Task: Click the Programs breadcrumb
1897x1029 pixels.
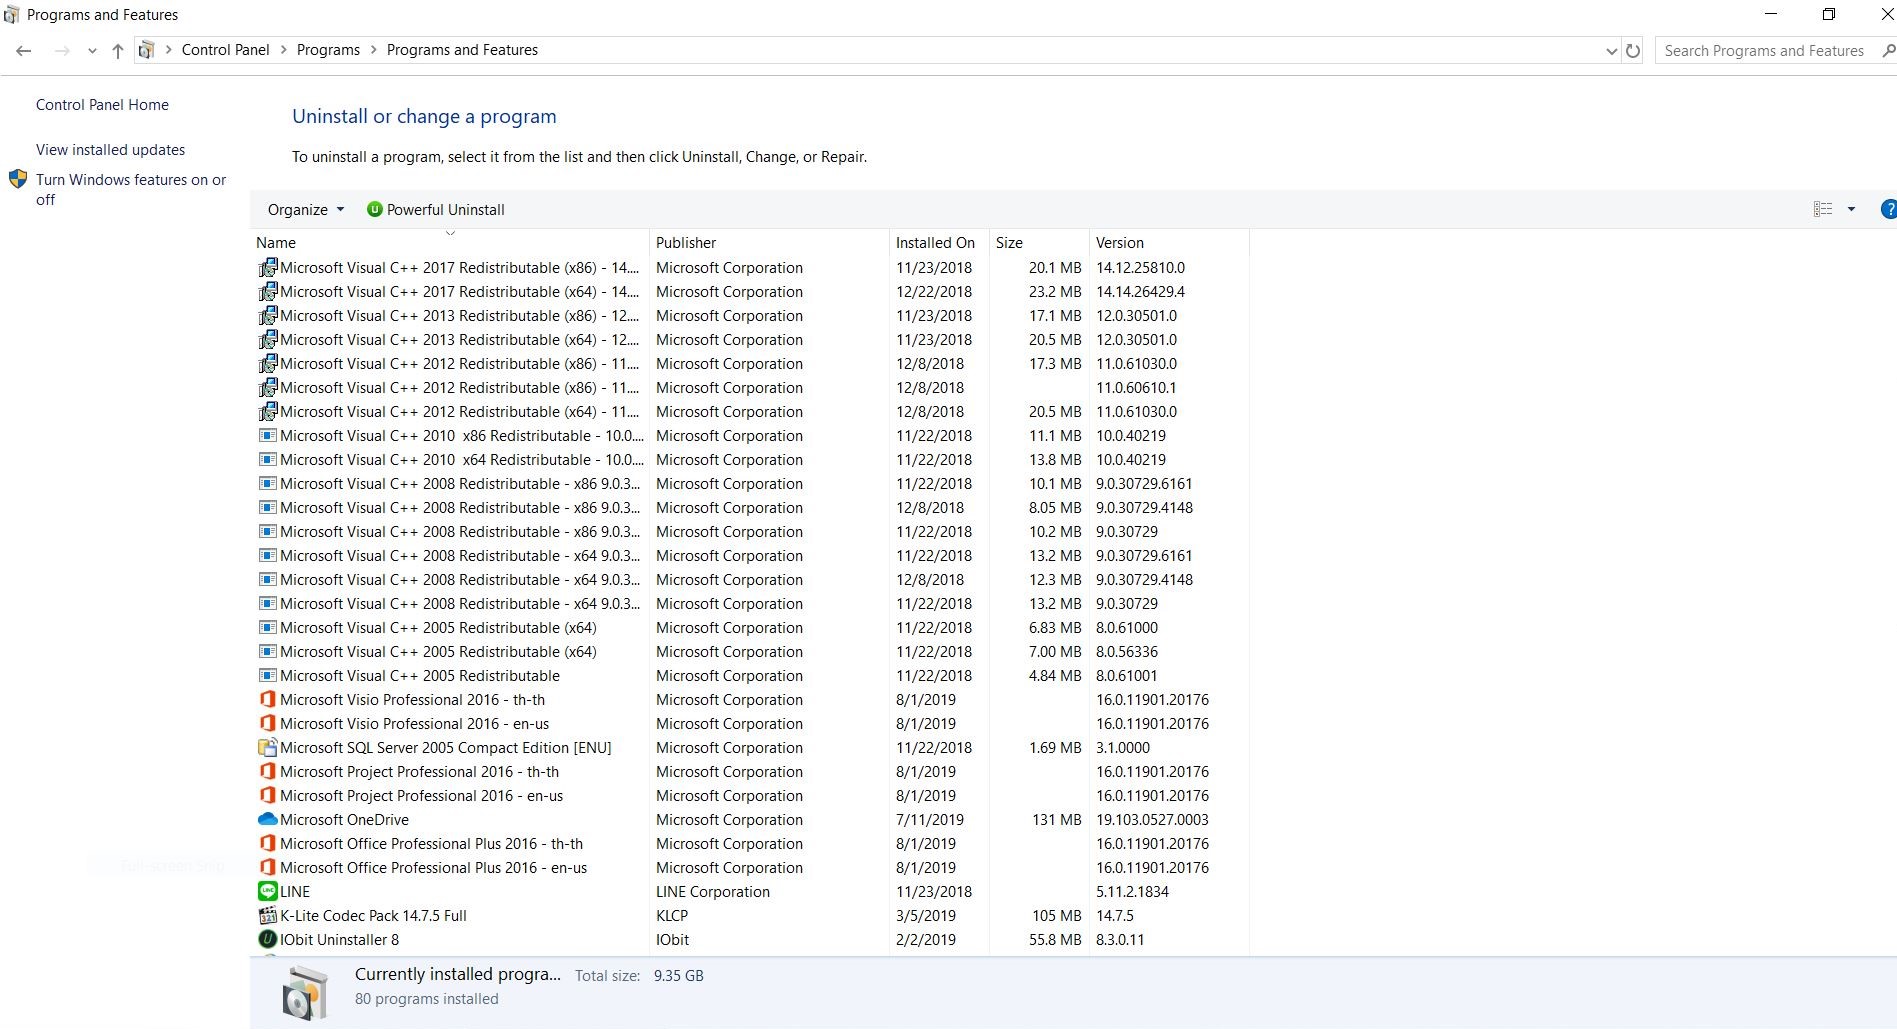Action: 328,50
